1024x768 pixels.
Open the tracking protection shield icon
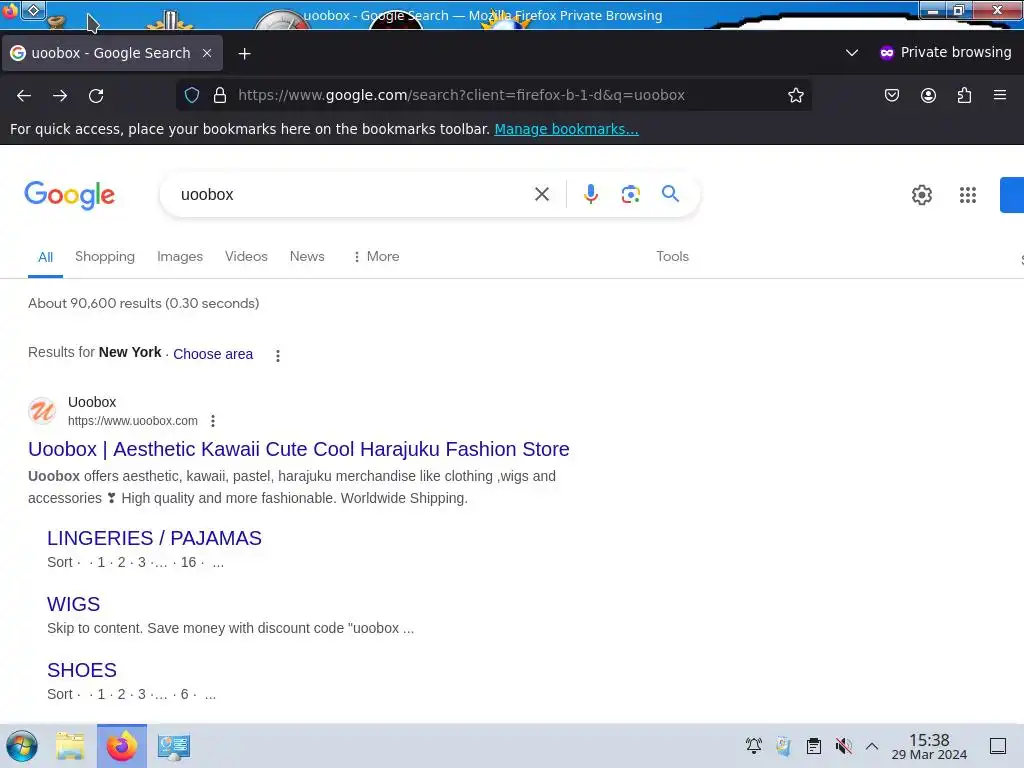(191, 95)
